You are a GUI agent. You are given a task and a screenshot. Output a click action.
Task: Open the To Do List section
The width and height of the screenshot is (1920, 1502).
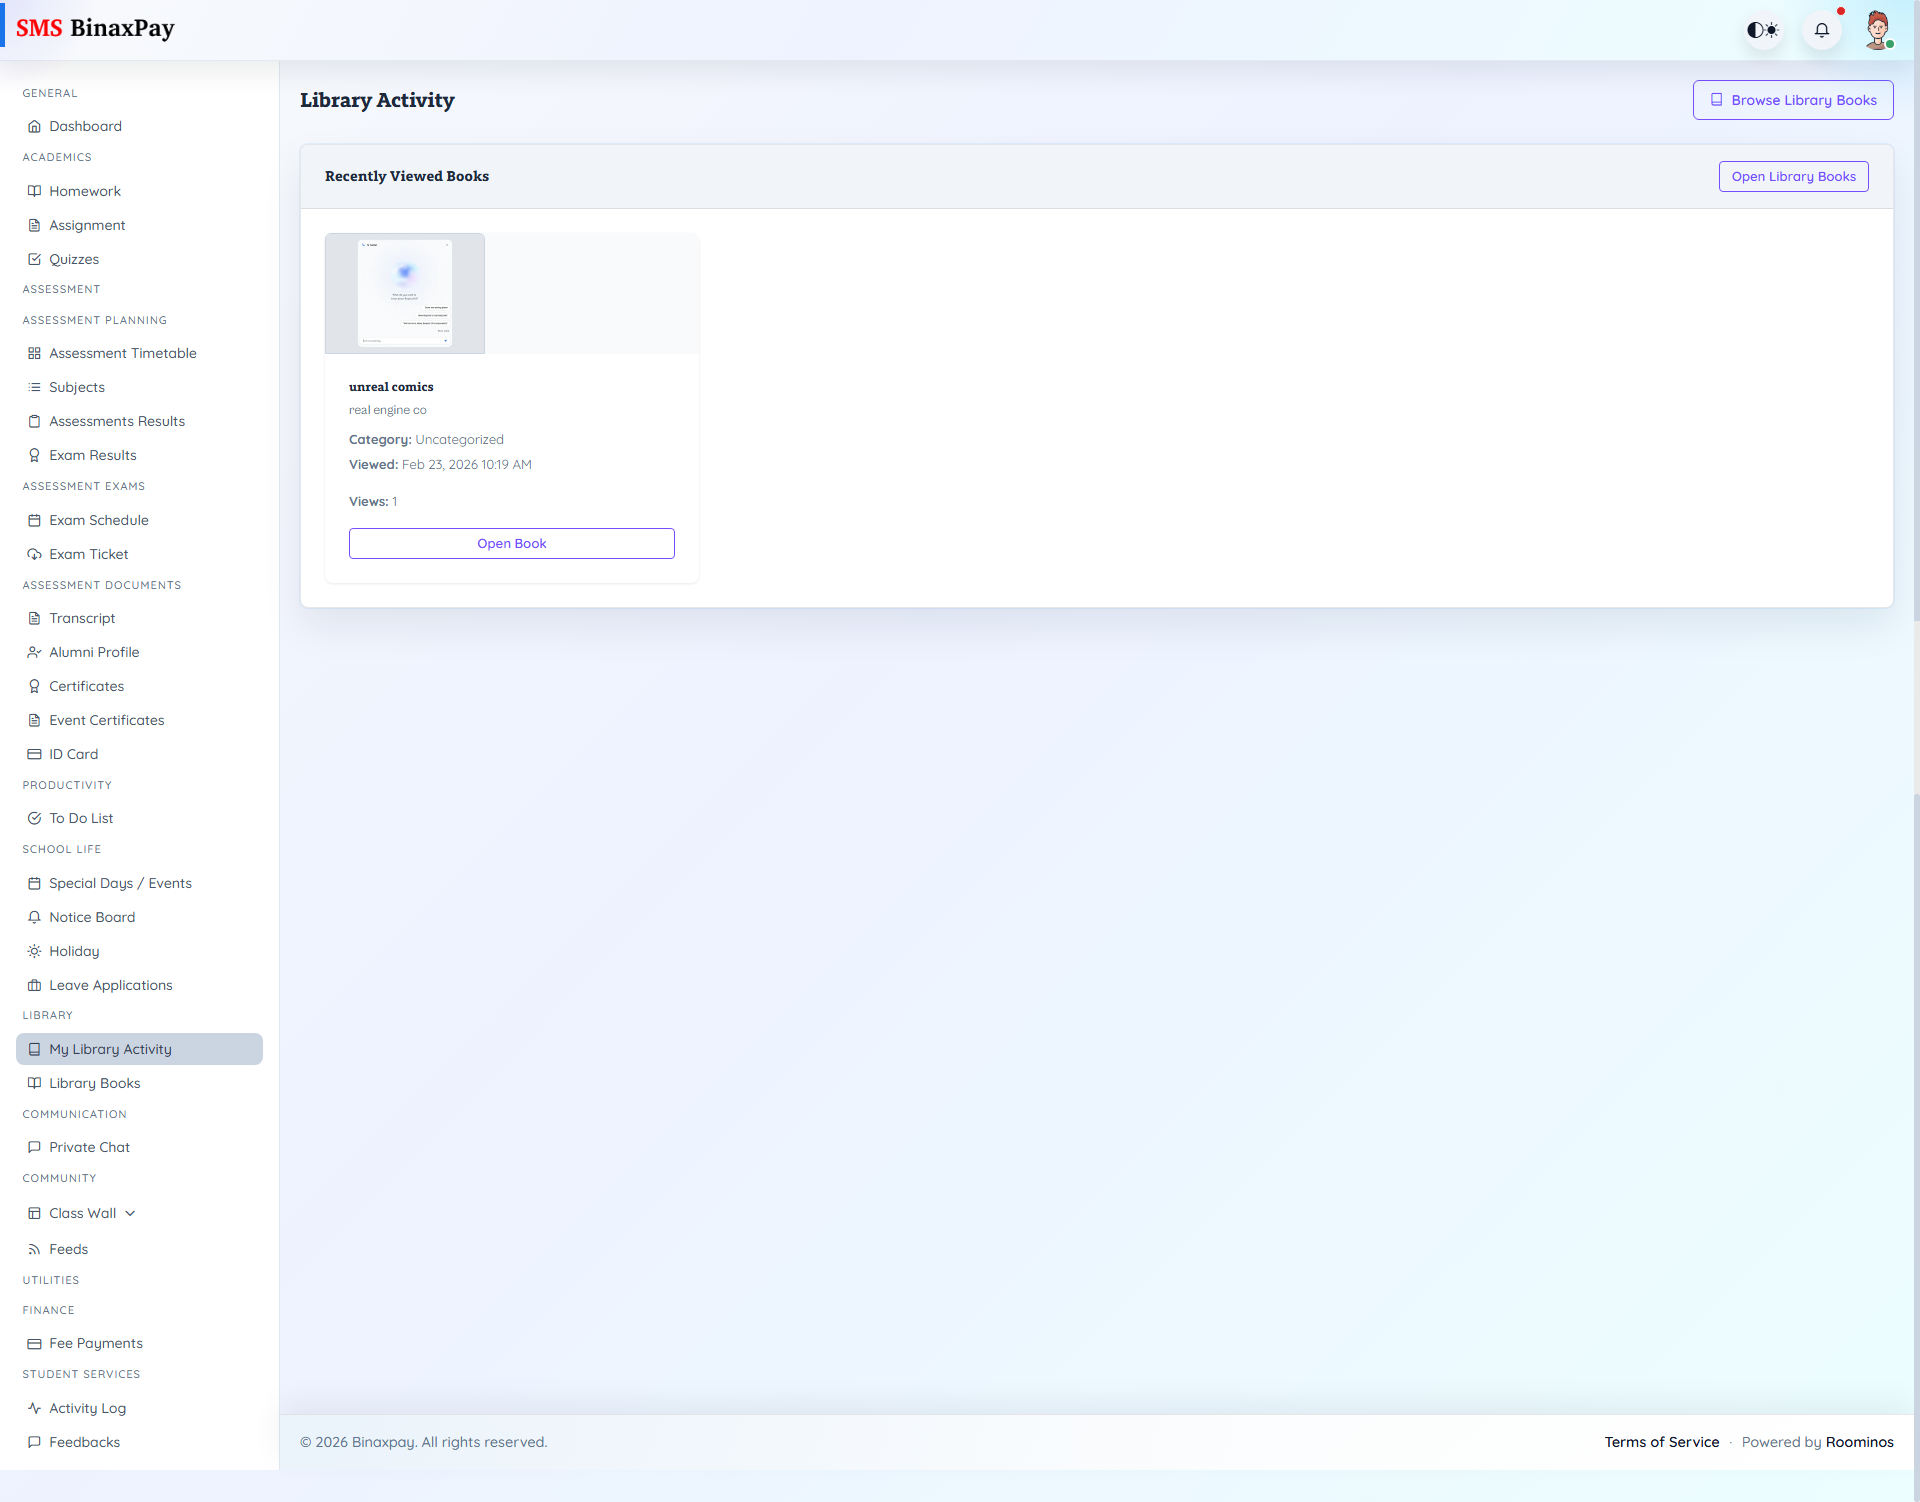click(x=81, y=818)
